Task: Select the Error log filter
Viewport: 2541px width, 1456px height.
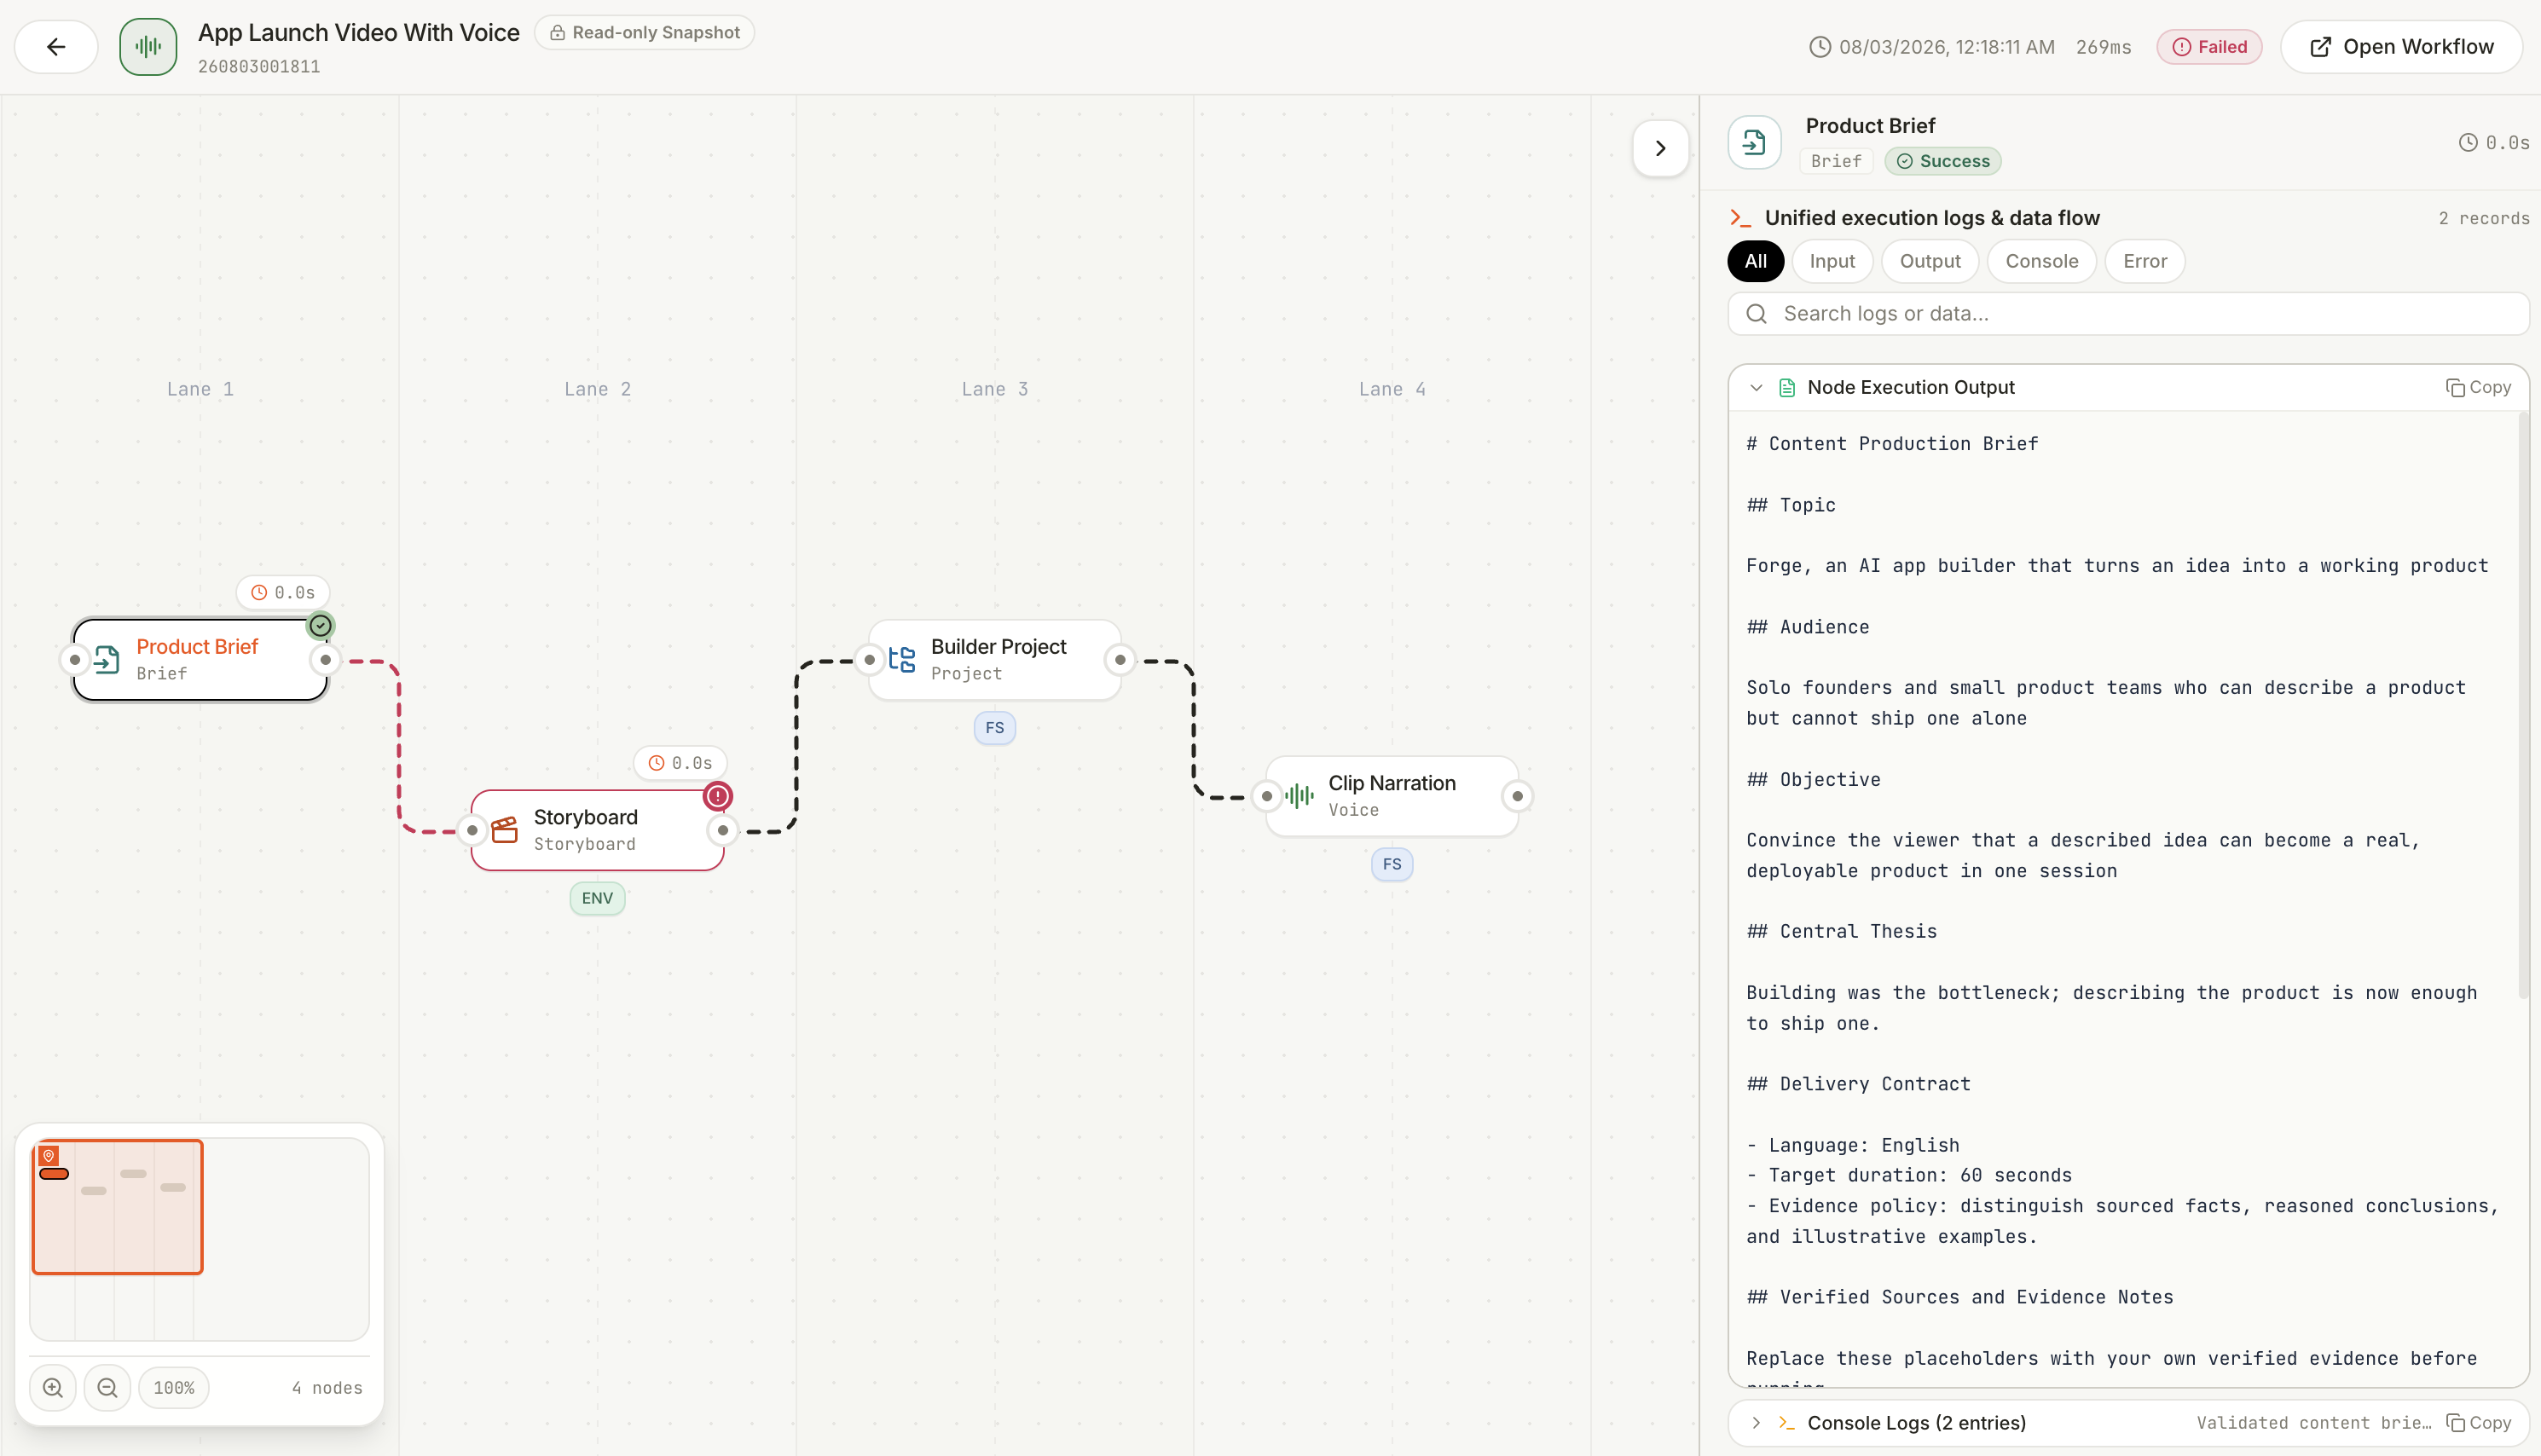Action: tap(2145, 261)
